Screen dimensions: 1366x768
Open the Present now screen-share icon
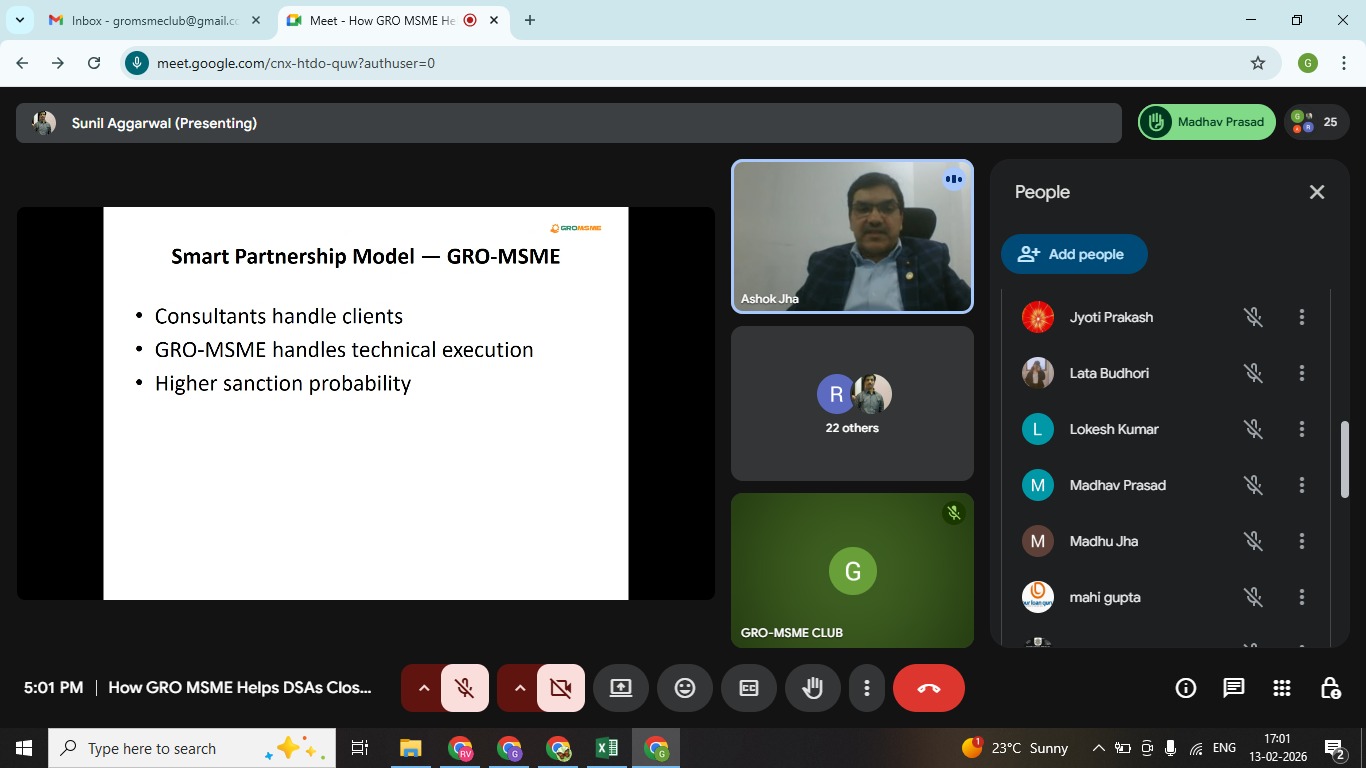click(621, 688)
